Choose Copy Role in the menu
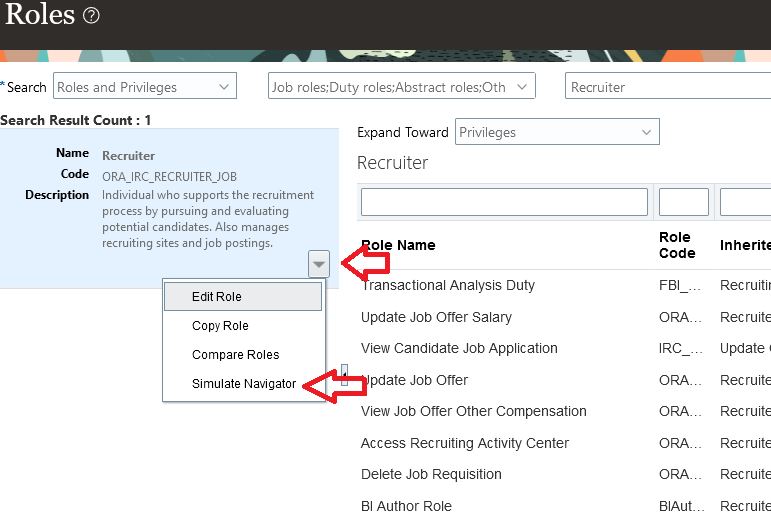This screenshot has height=526, width=771. (x=243, y=325)
